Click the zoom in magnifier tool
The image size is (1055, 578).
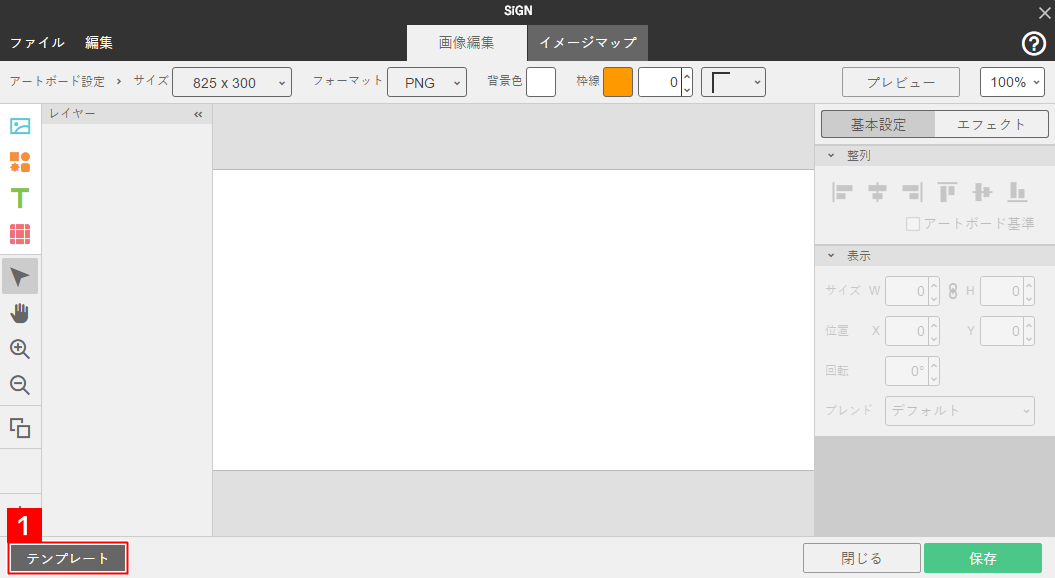tap(20, 349)
